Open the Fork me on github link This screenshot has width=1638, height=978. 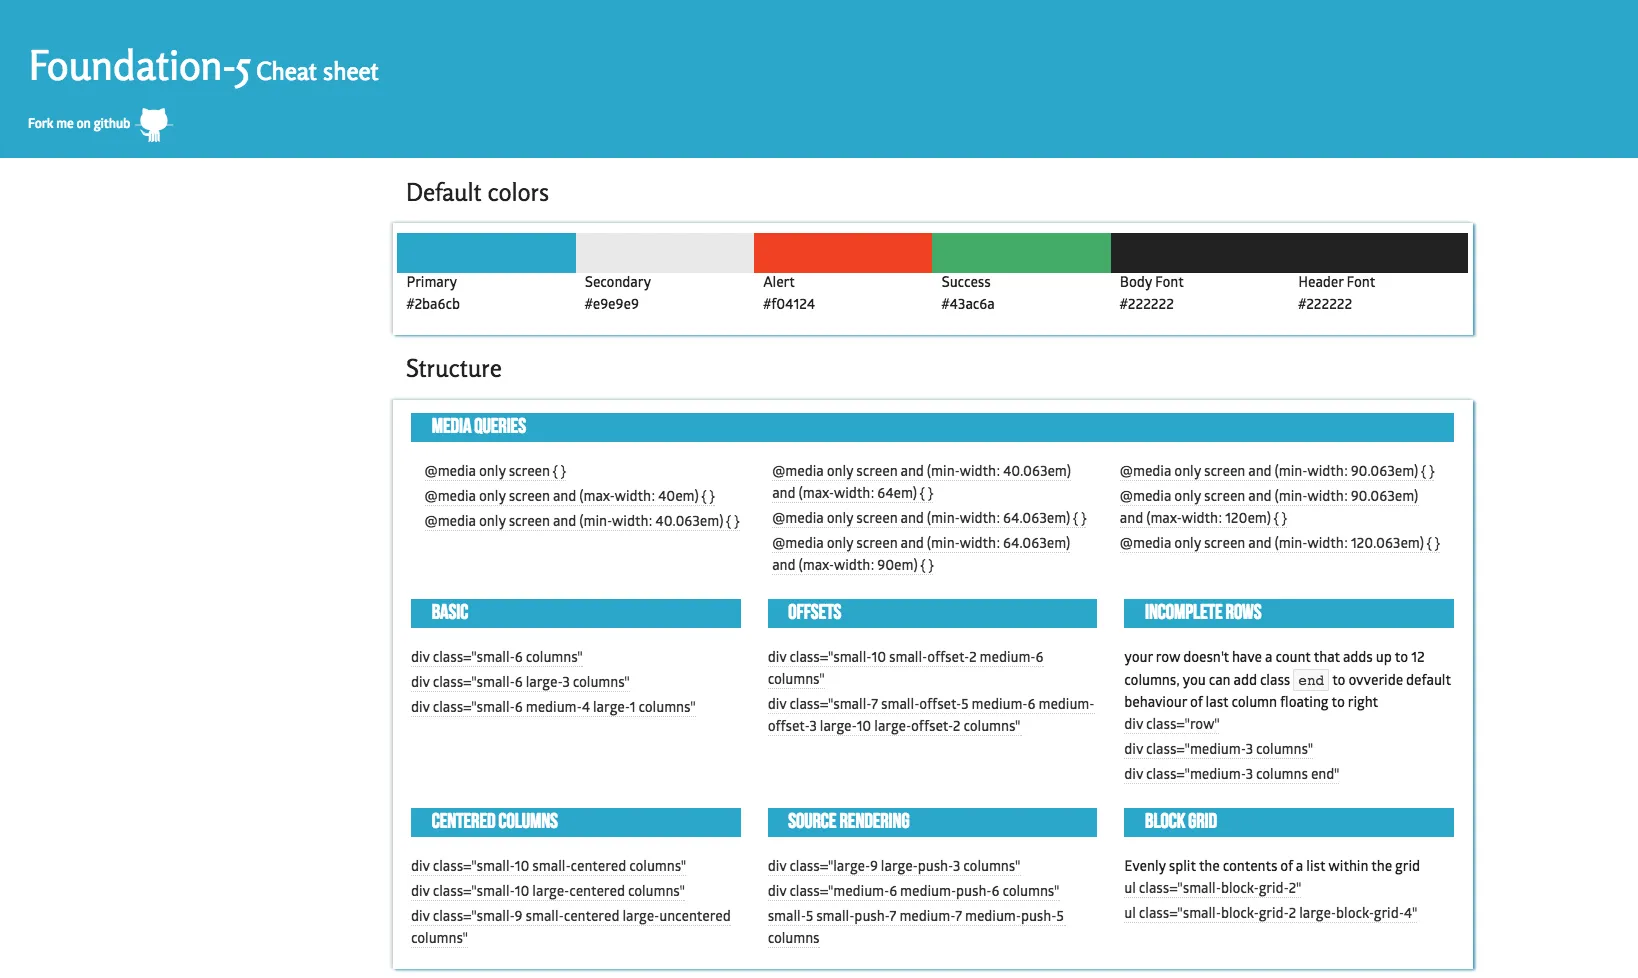pyautogui.click(x=79, y=124)
